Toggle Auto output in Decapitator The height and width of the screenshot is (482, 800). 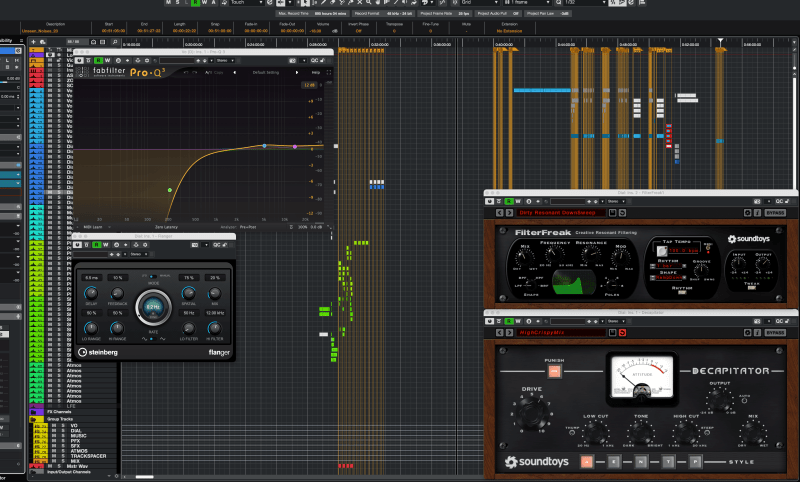pyautogui.click(x=745, y=401)
